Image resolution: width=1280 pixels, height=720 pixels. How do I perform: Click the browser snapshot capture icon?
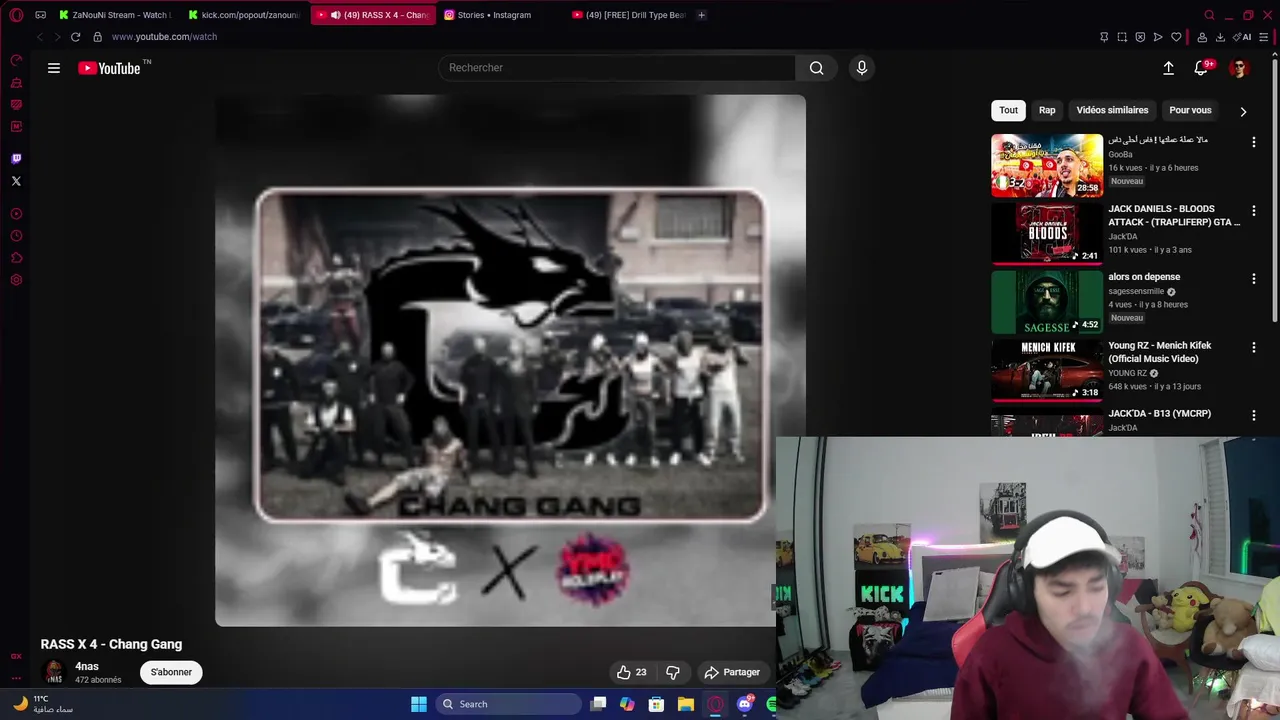tap(1122, 37)
